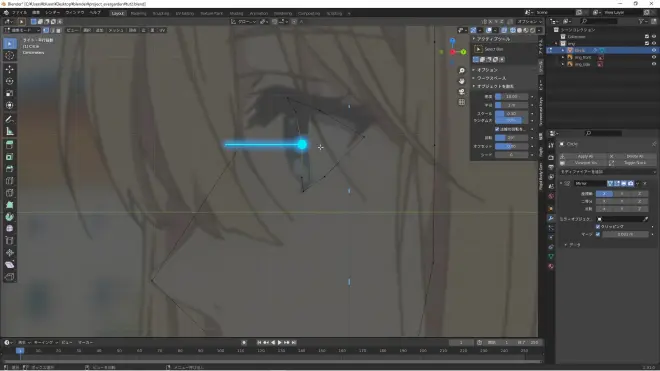This screenshot has width=660, height=371.
Task: Expand the オプション panel in sidebar
Action: click(474, 70)
